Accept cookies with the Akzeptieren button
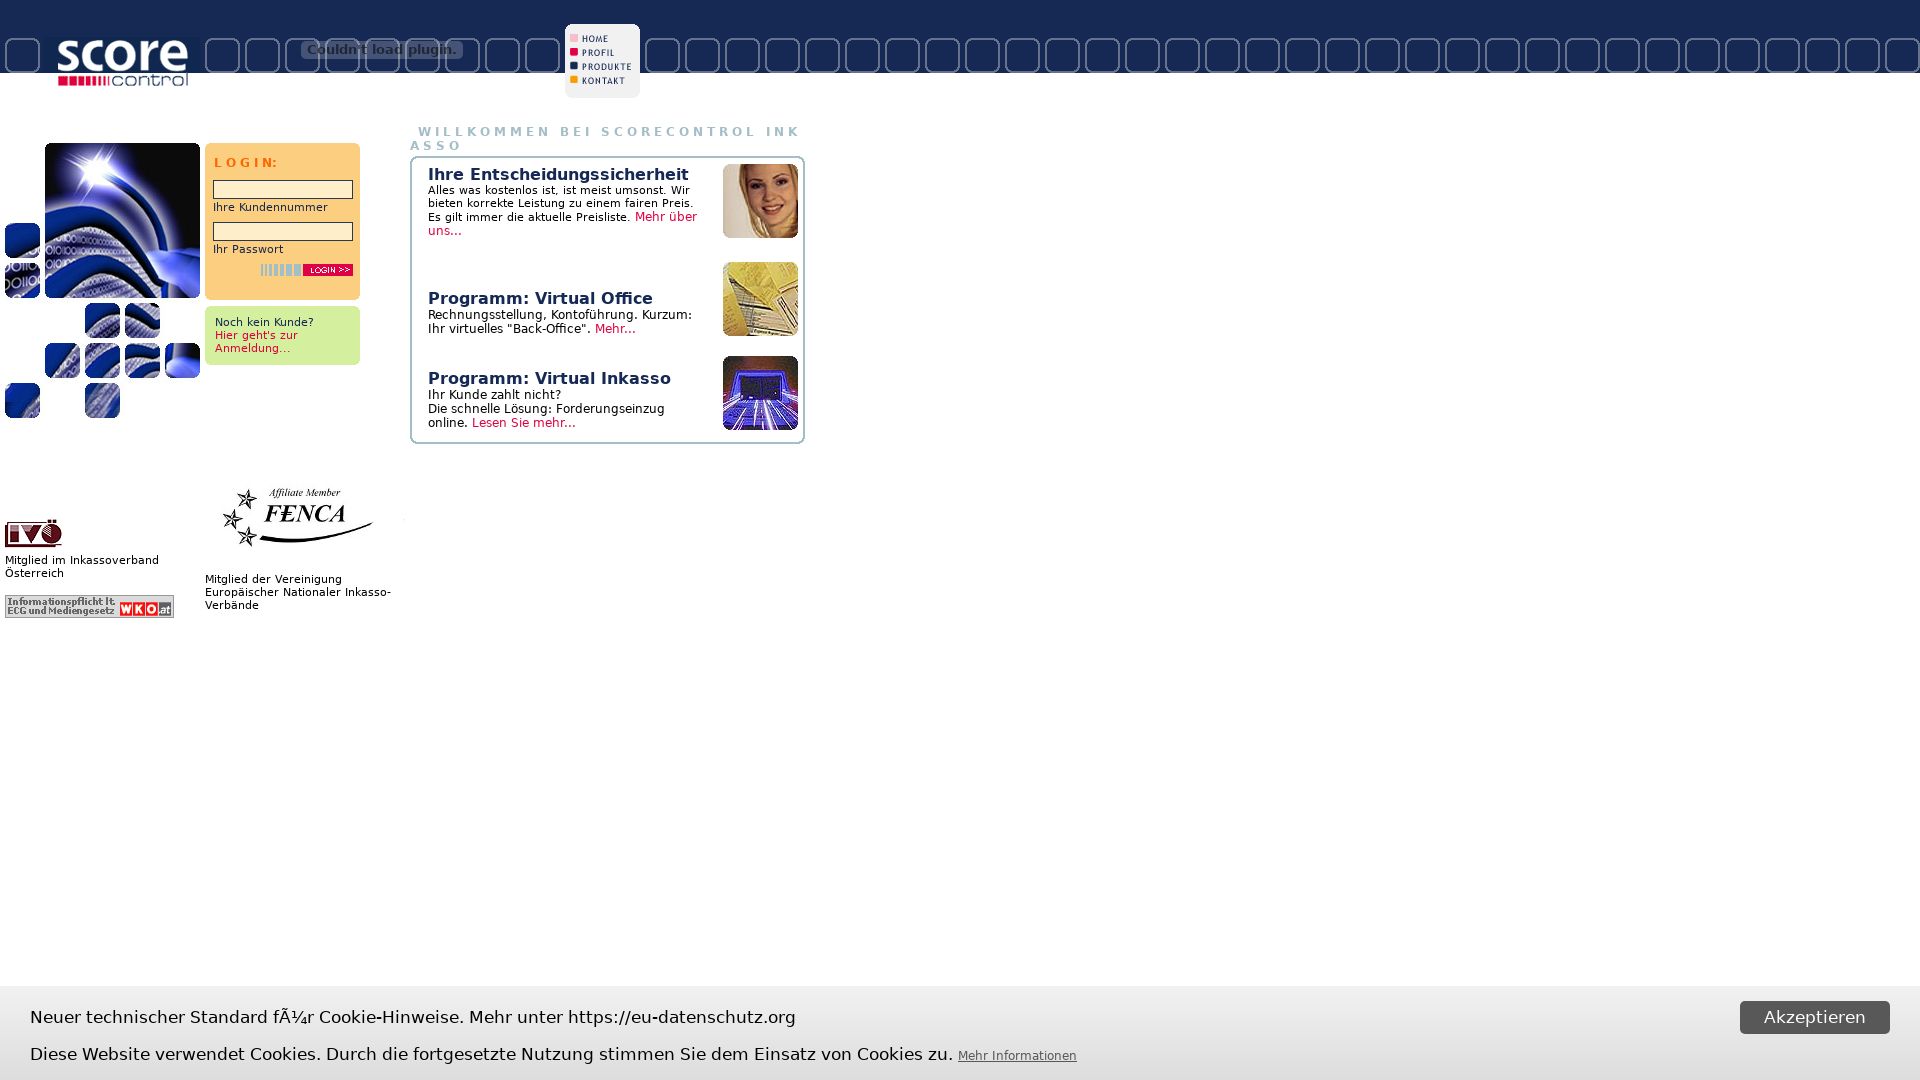Image resolution: width=1920 pixels, height=1080 pixels. point(1814,1017)
